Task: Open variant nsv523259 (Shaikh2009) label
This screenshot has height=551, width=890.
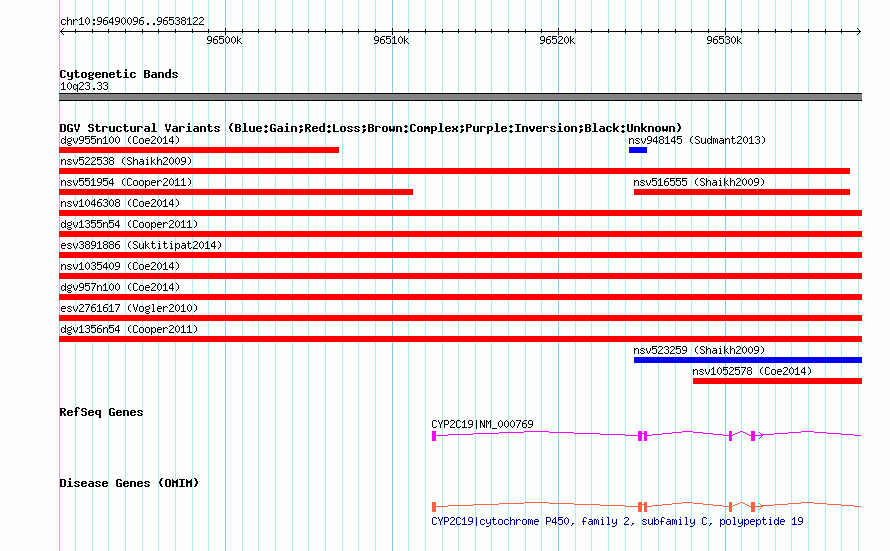Action: [699, 350]
